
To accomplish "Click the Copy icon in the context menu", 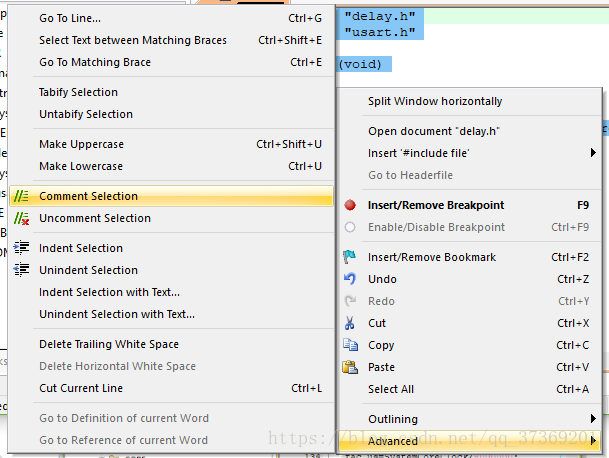I will [350, 345].
